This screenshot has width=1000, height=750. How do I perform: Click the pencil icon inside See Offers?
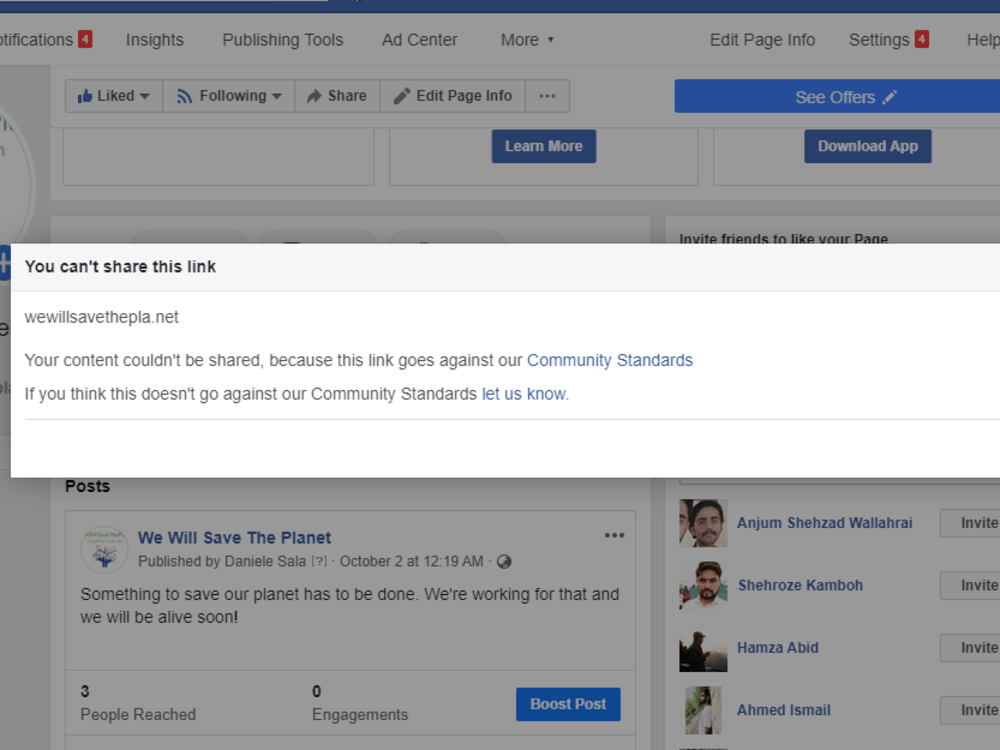click(890, 96)
